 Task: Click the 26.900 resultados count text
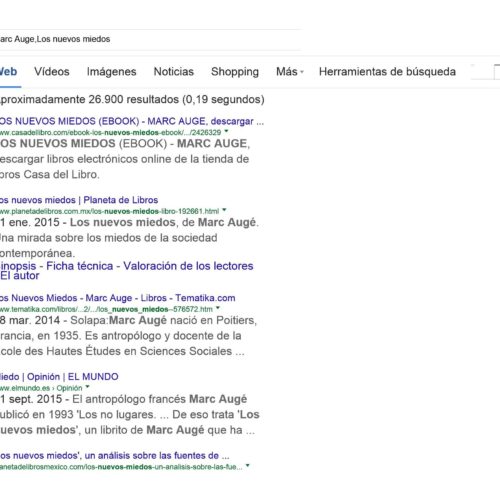132,99
